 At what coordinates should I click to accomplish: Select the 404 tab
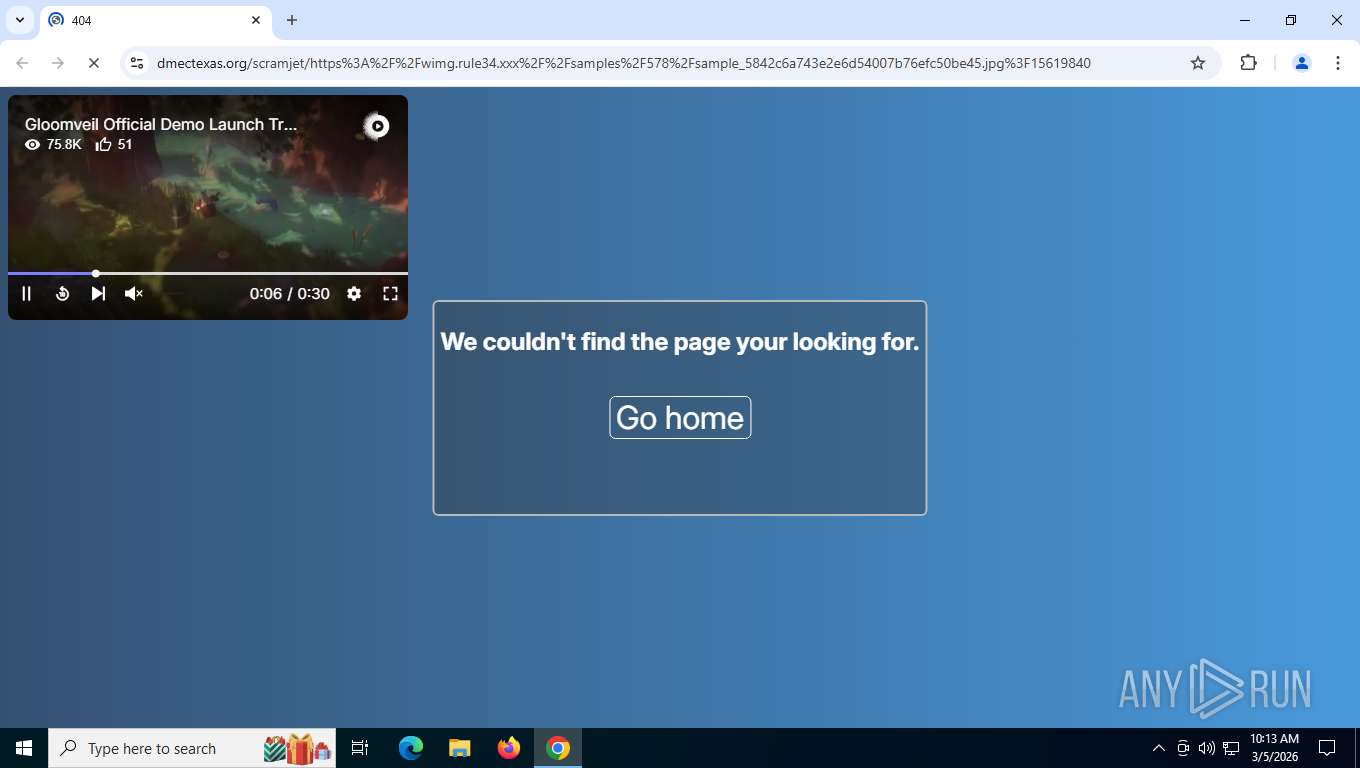pyautogui.click(x=155, y=20)
